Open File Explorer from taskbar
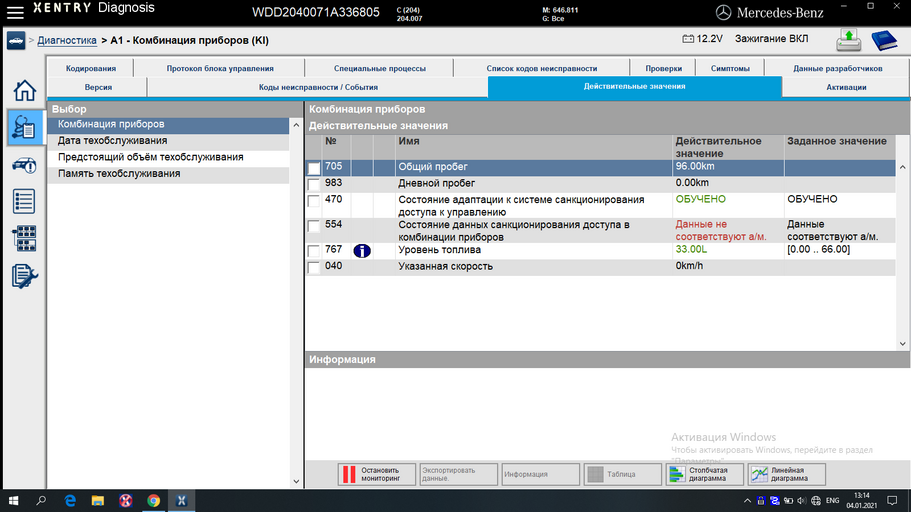Image resolution: width=911 pixels, height=512 pixels. pyautogui.click(x=98, y=500)
